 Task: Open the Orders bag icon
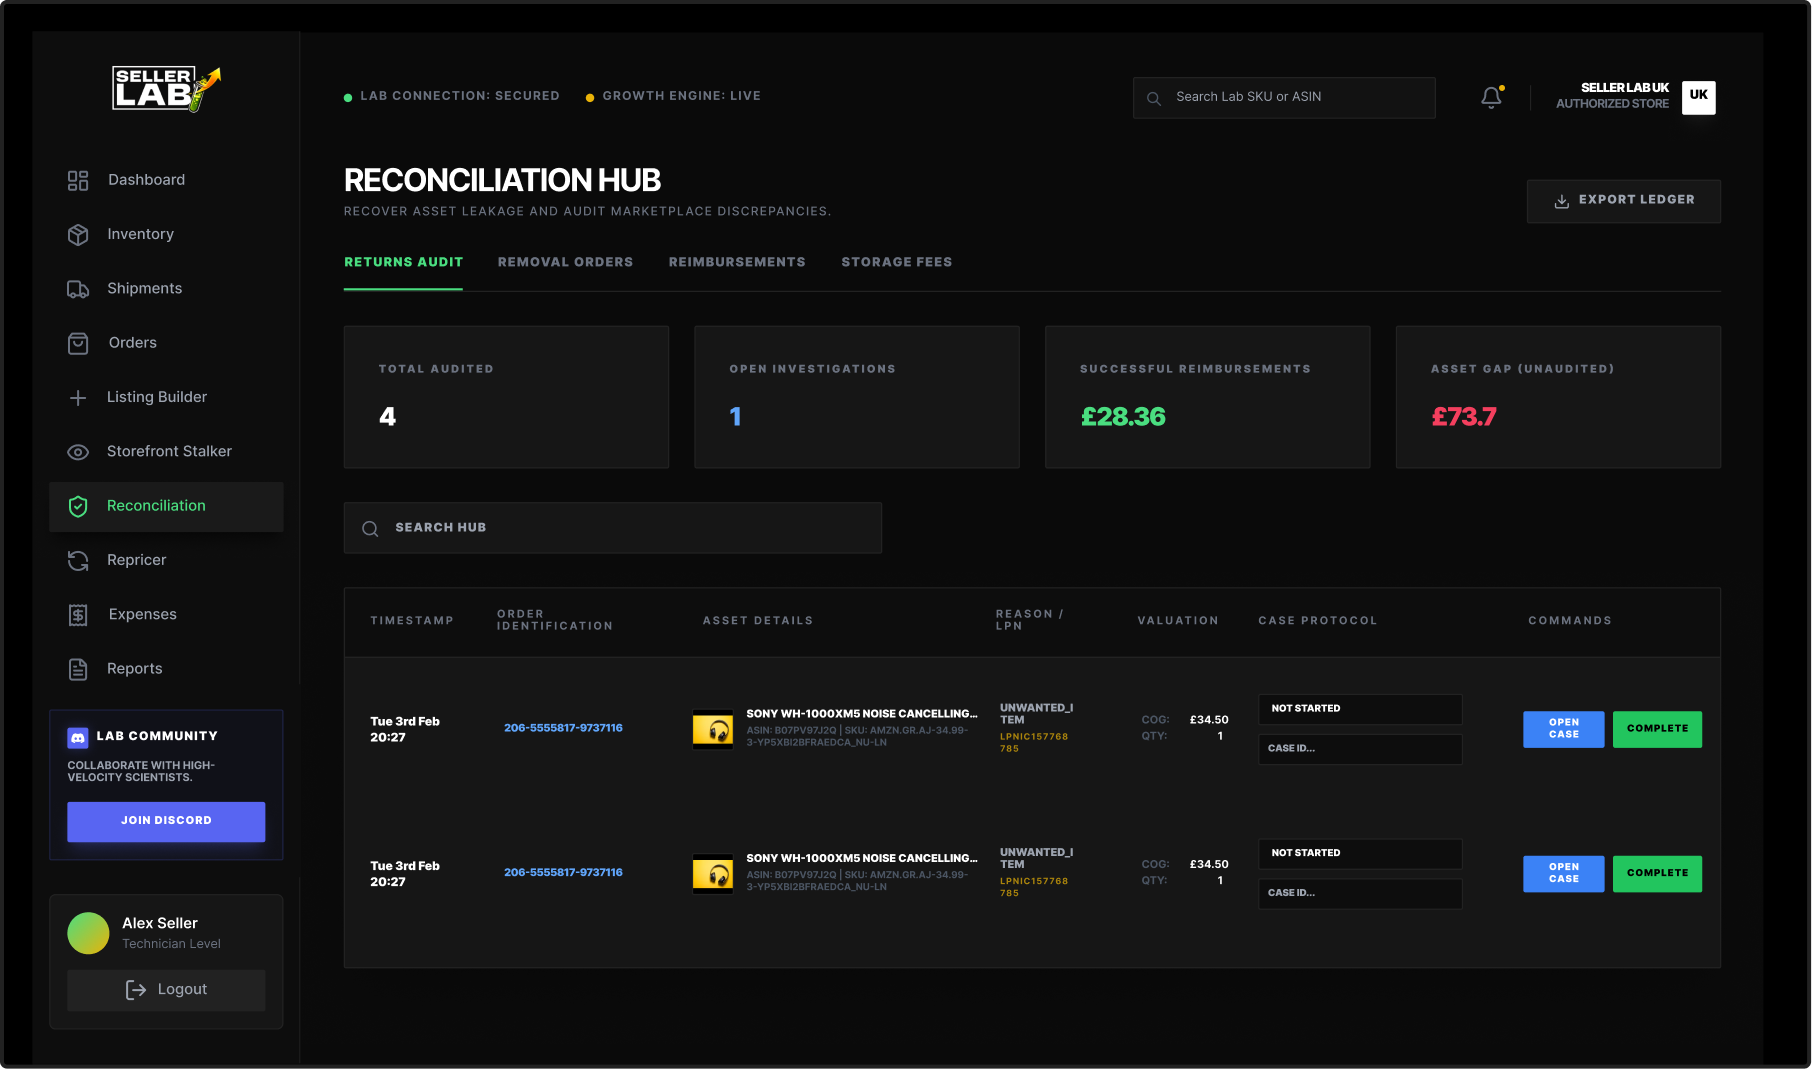(78, 343)
